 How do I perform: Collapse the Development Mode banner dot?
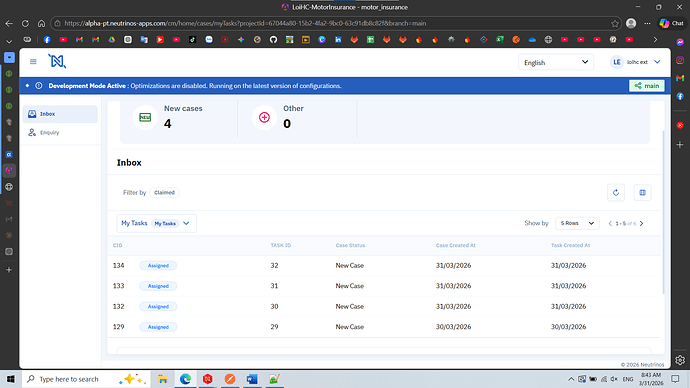click(x=27, y=86)
